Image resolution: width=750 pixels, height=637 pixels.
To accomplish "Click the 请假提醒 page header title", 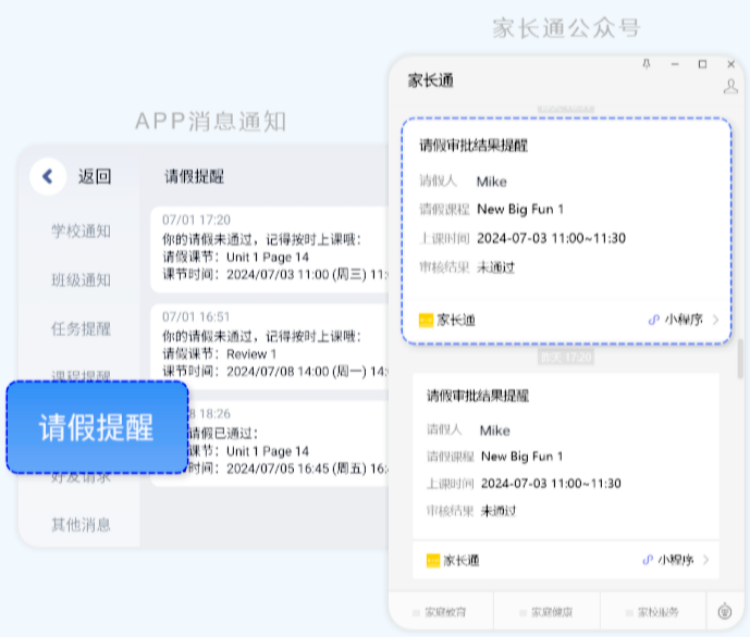I will 194,176.
